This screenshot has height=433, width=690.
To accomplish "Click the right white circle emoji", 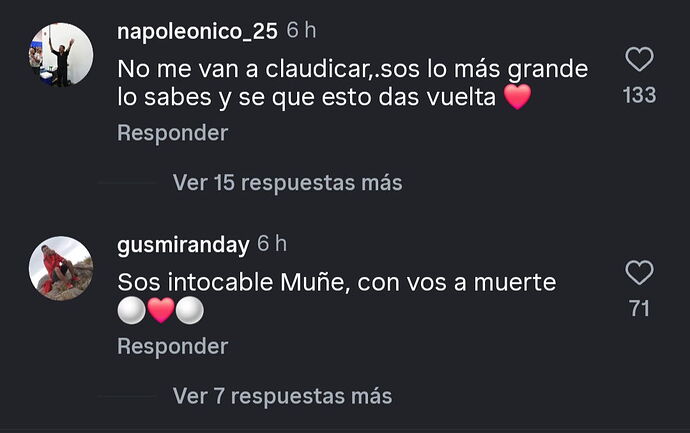I will pos(190,312).
